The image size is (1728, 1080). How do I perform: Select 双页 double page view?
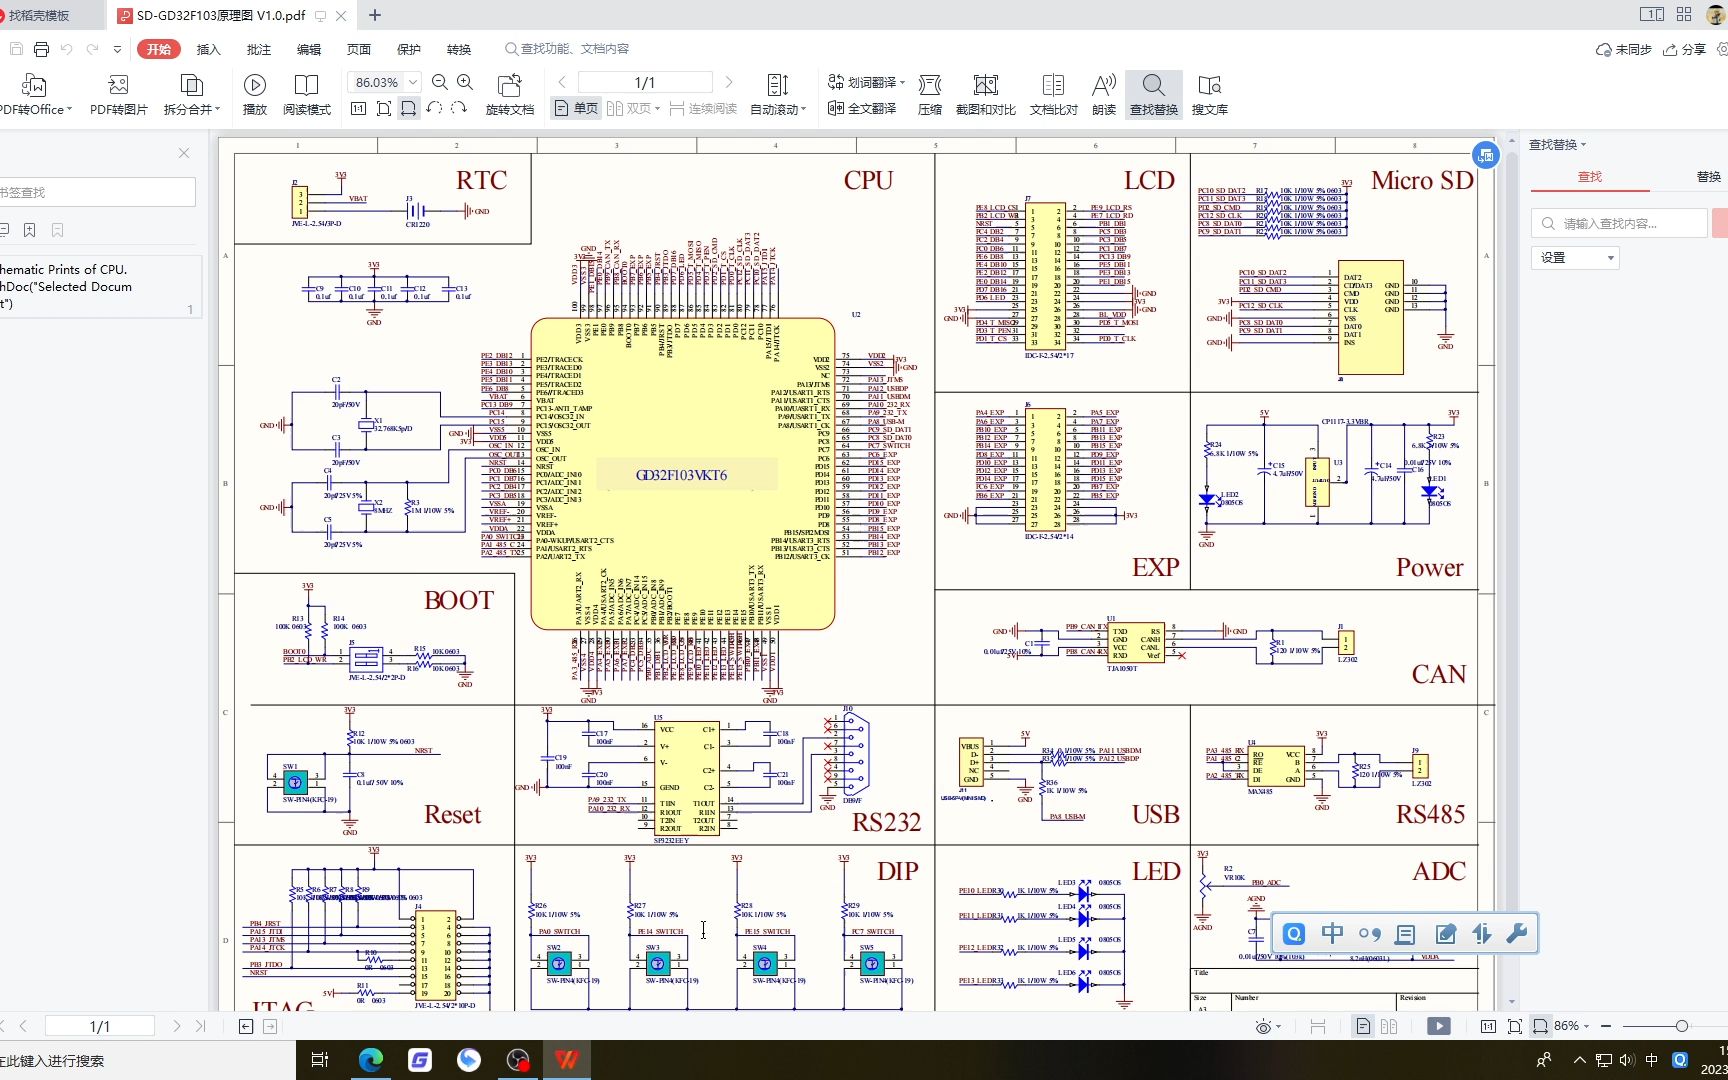point(633,108)
